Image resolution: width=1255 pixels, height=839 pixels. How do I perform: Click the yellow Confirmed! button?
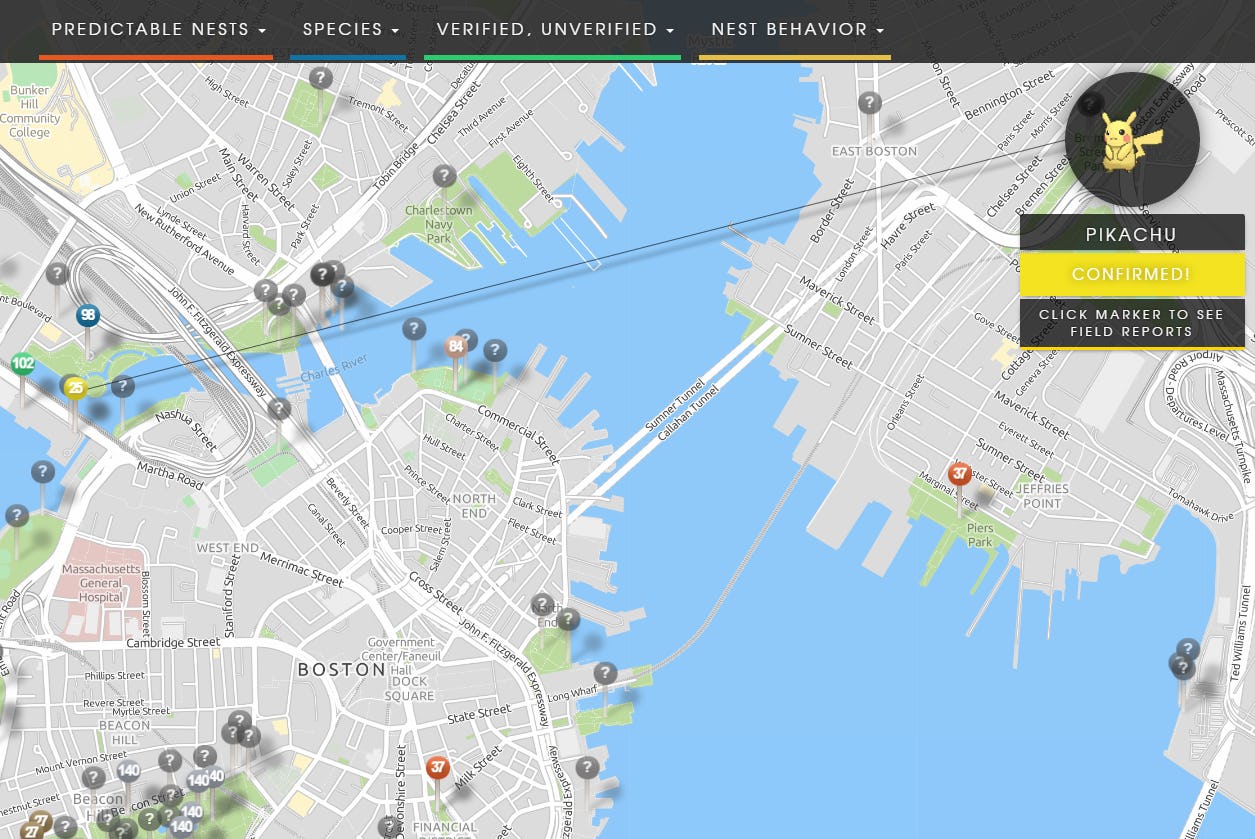tap(1131, 274)
